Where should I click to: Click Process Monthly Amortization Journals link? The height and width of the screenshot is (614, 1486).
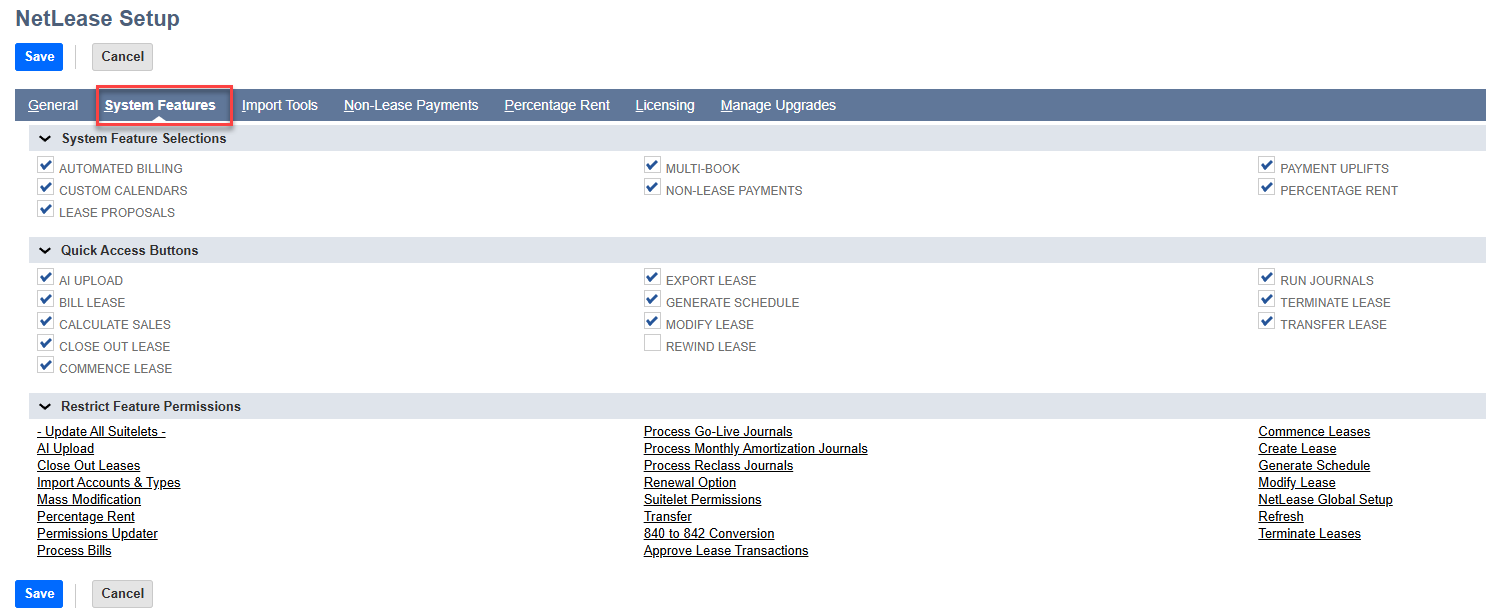[x=756, y=449]
